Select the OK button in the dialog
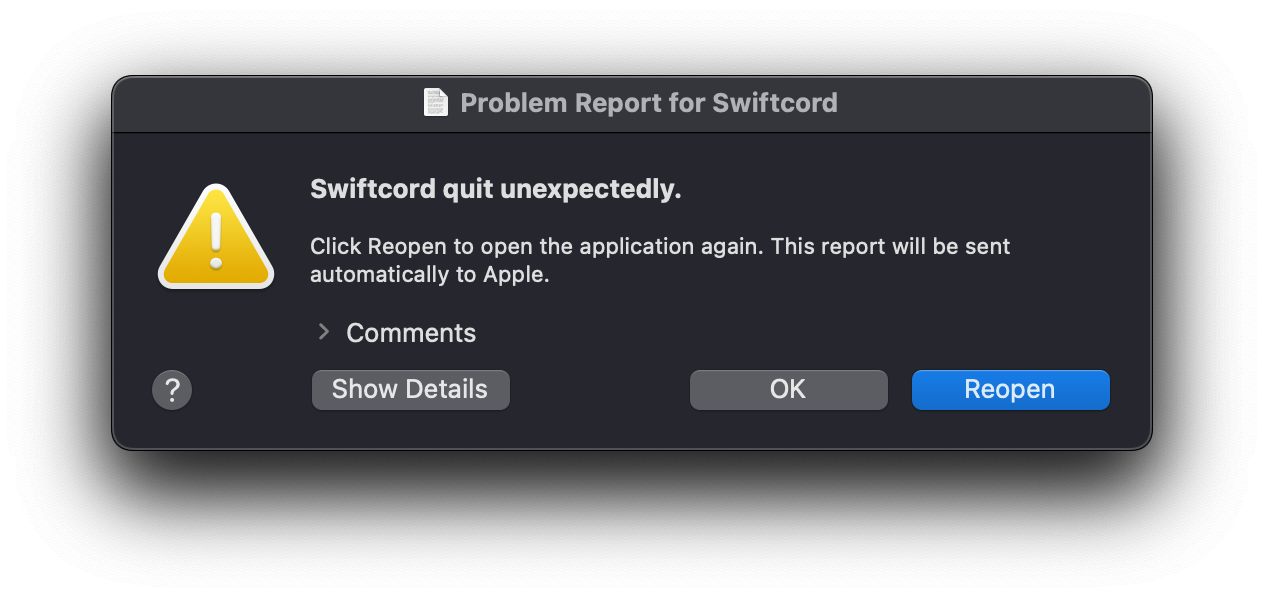The height and width of the screenshot is (598, 1264). (788, 389)
